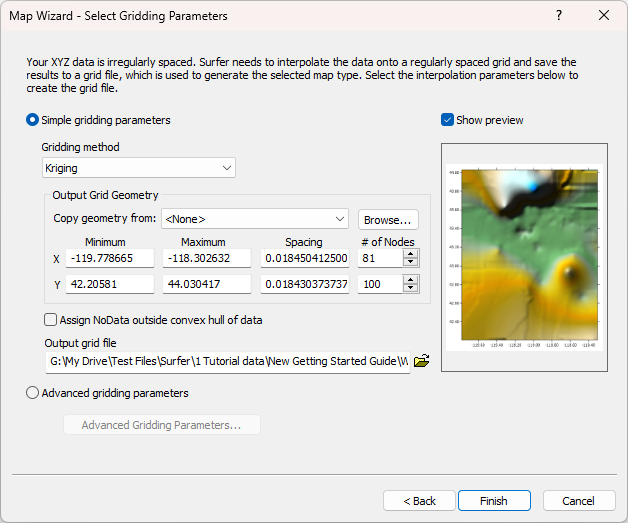Decrease X number of nodes with down arrow
Image resolution: width=628 pixels, height=523 pixels.
coord(411,263)
